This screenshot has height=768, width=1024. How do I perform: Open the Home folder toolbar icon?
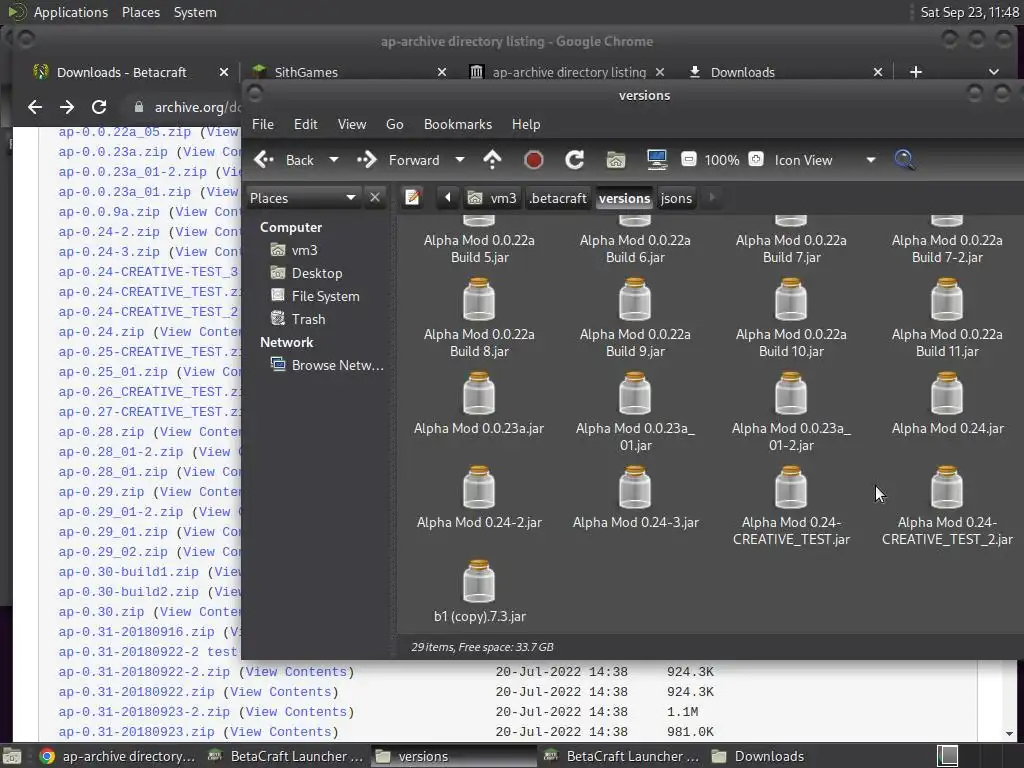(x=615, y=160)
